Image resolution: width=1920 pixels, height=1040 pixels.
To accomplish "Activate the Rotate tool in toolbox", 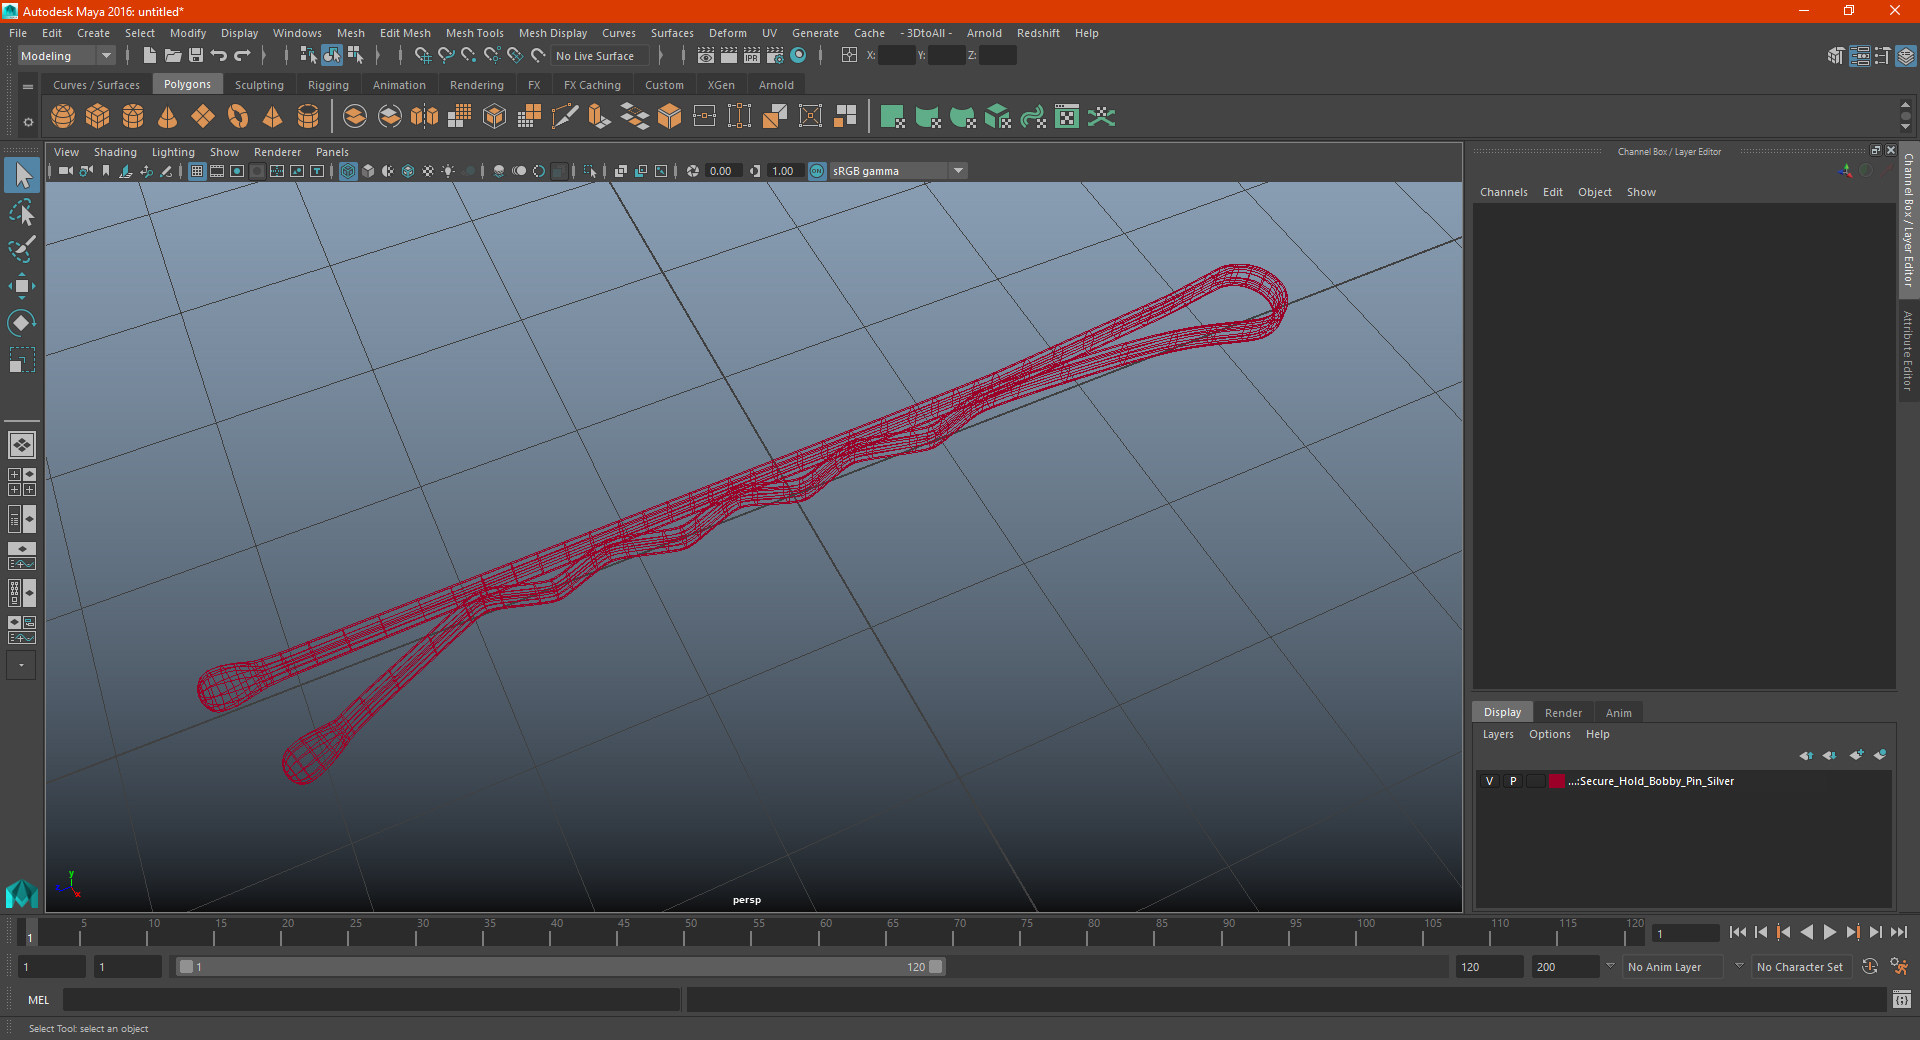I will pyautogui.click(x=21, y=323).
